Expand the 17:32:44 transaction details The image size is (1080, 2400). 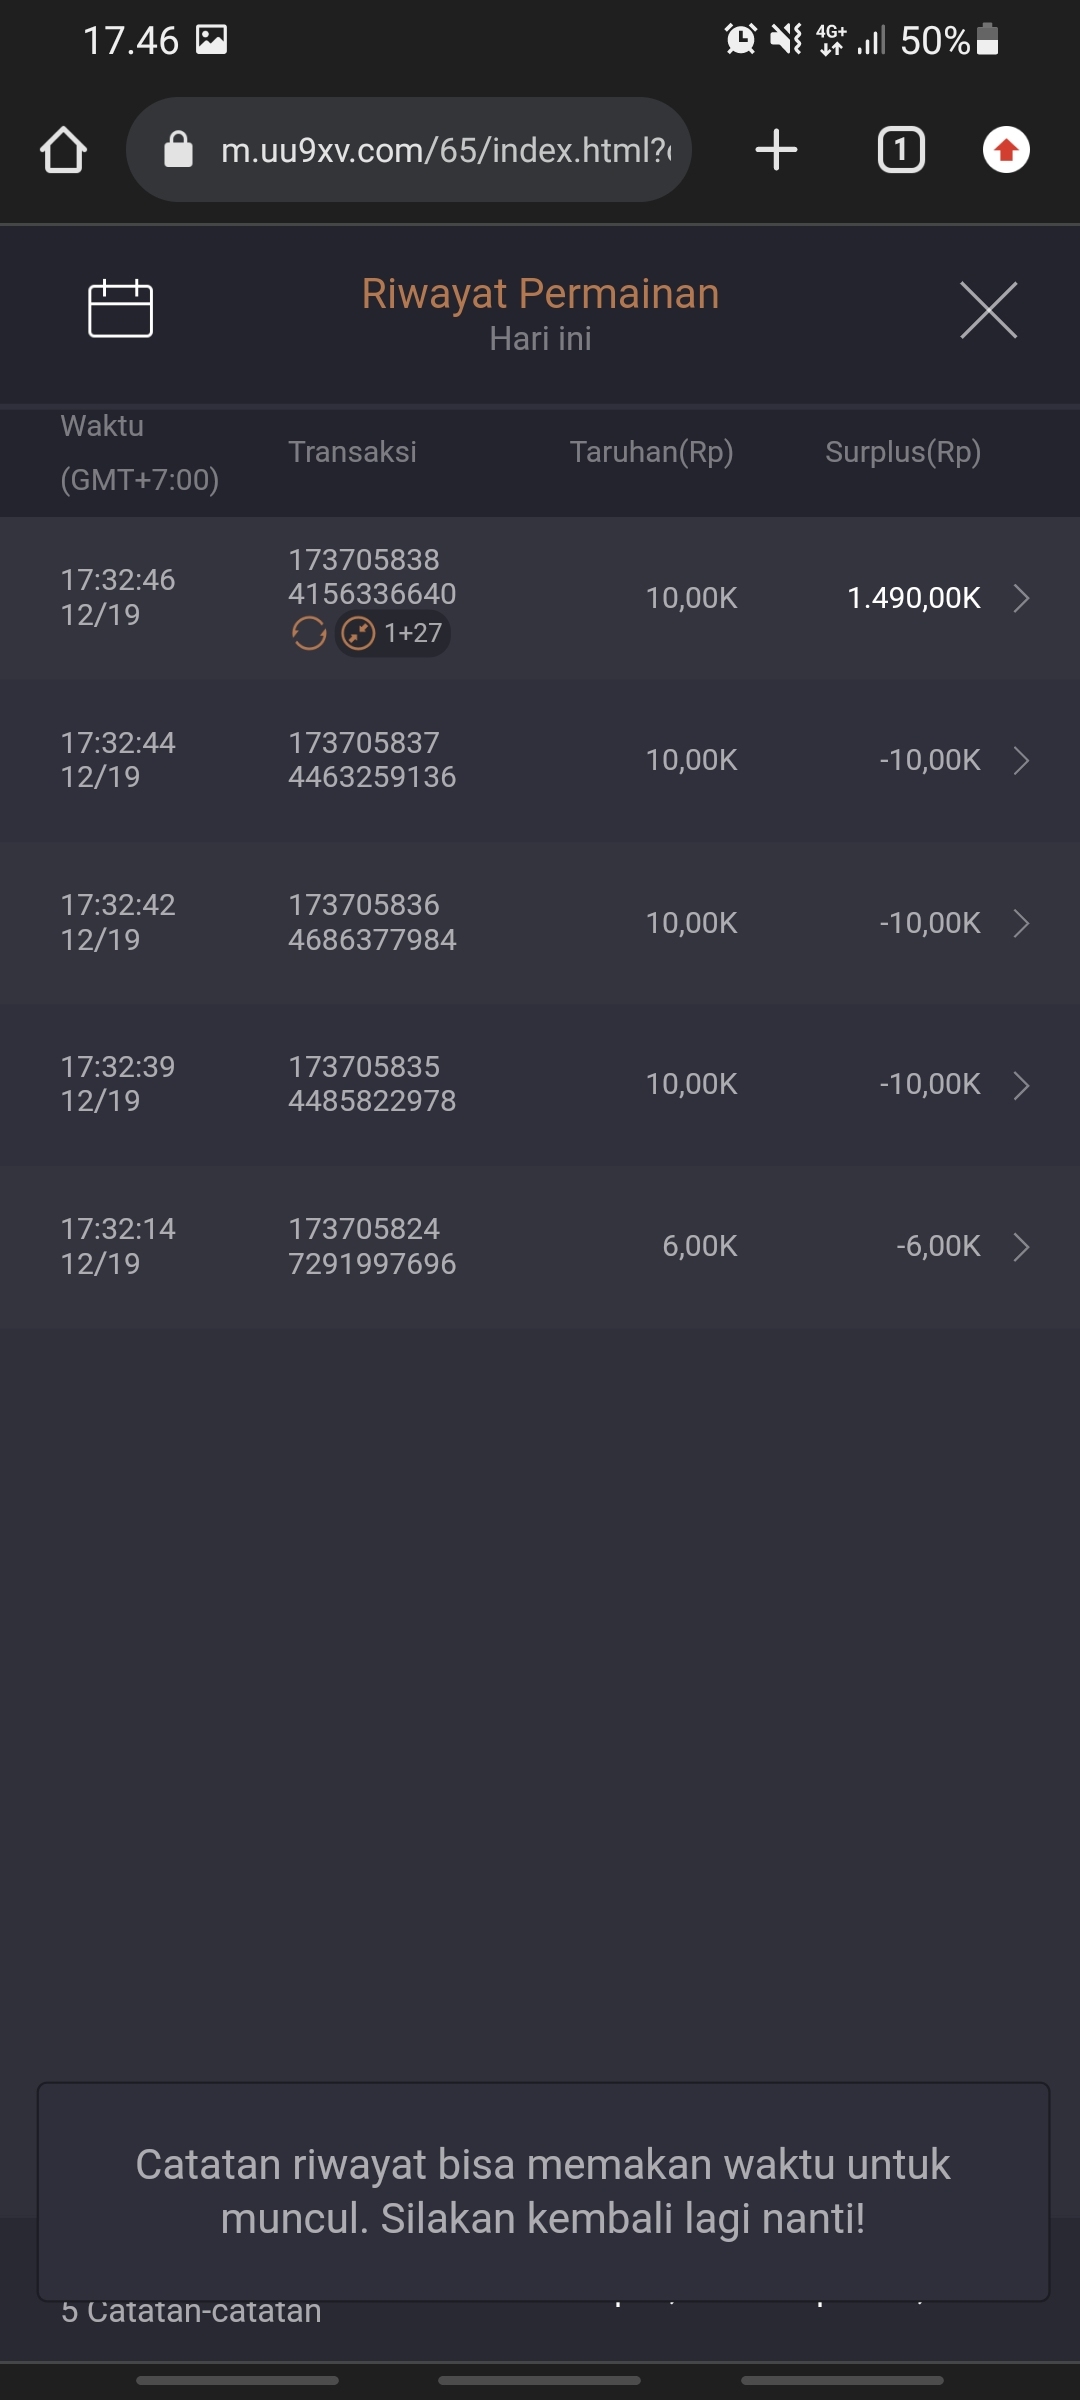(1021, 761)
